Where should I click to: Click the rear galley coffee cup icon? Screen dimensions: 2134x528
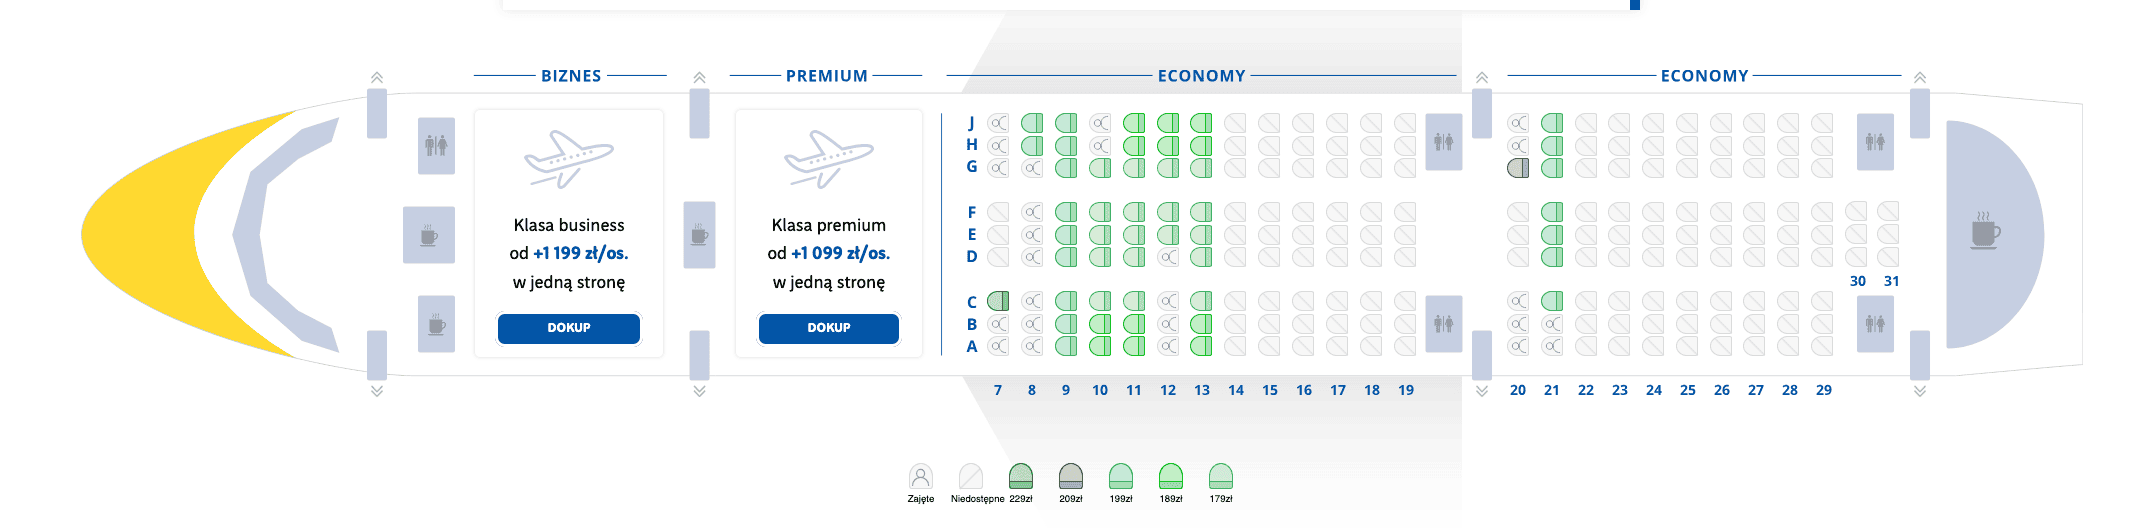(x=1984, y=231)
